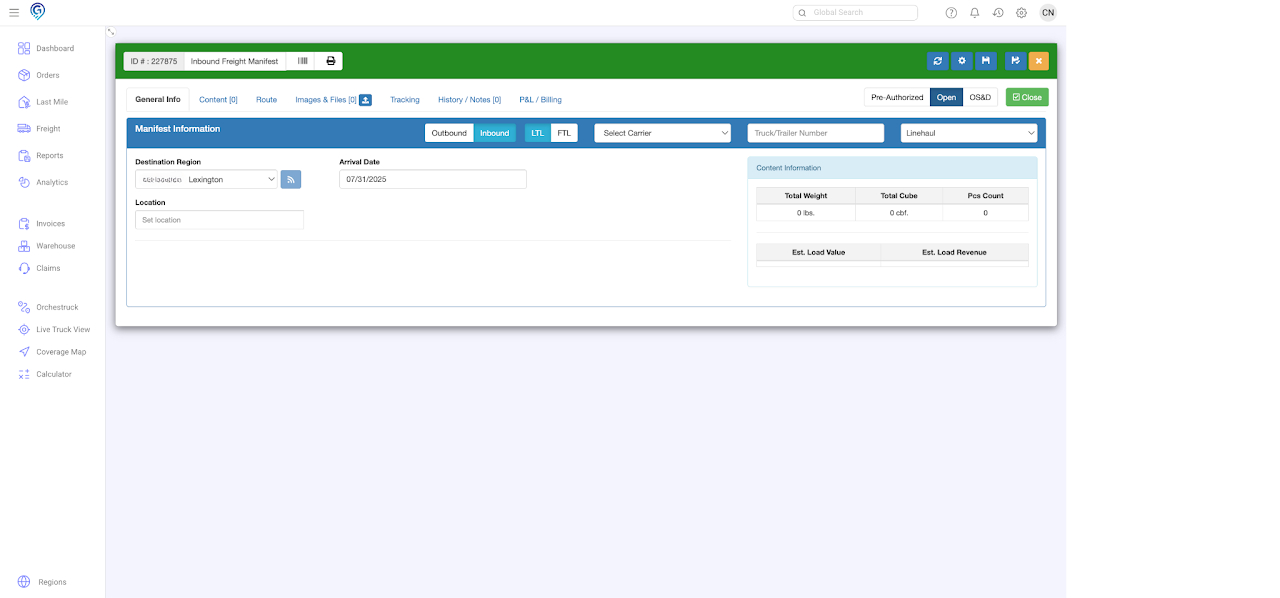Click the save-and-close icon button

point(1015,61)
